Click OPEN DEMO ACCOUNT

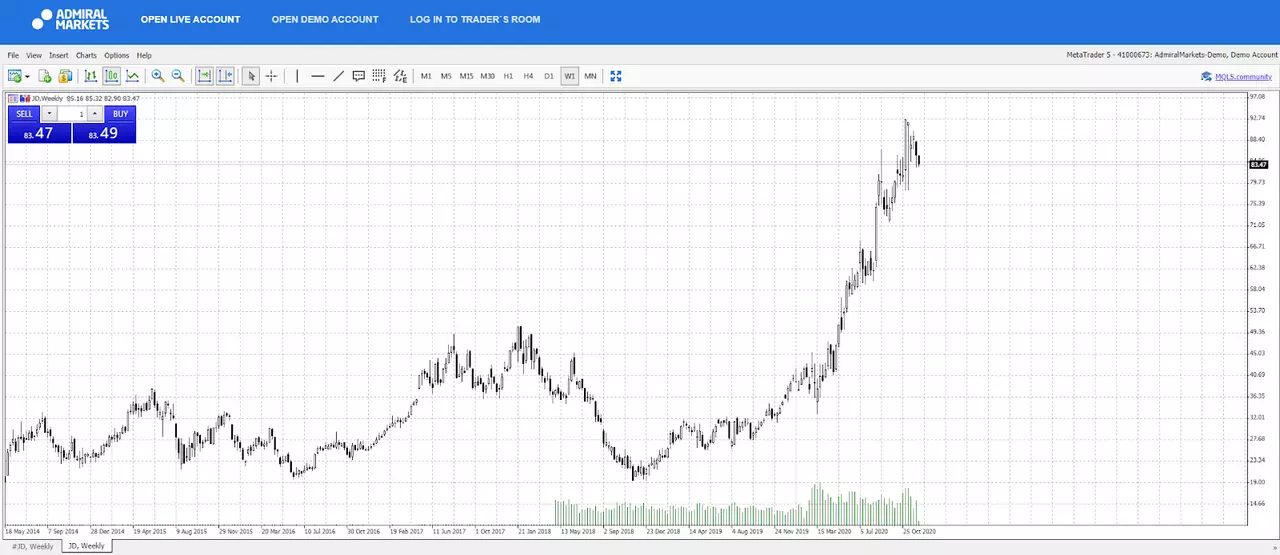pyautogui.click(x=325, y=19)
